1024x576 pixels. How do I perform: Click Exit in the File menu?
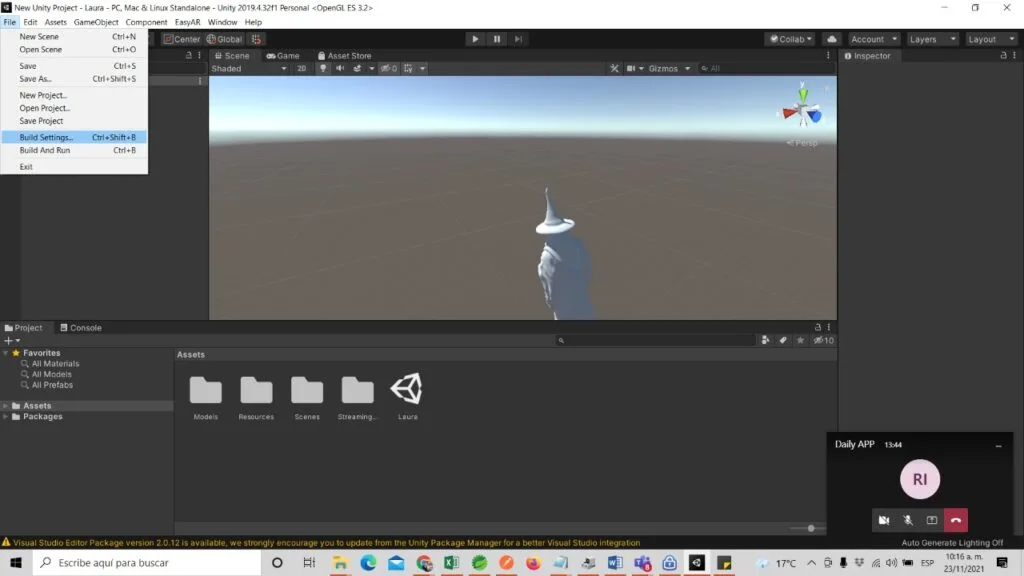click(x=74, y=167)
